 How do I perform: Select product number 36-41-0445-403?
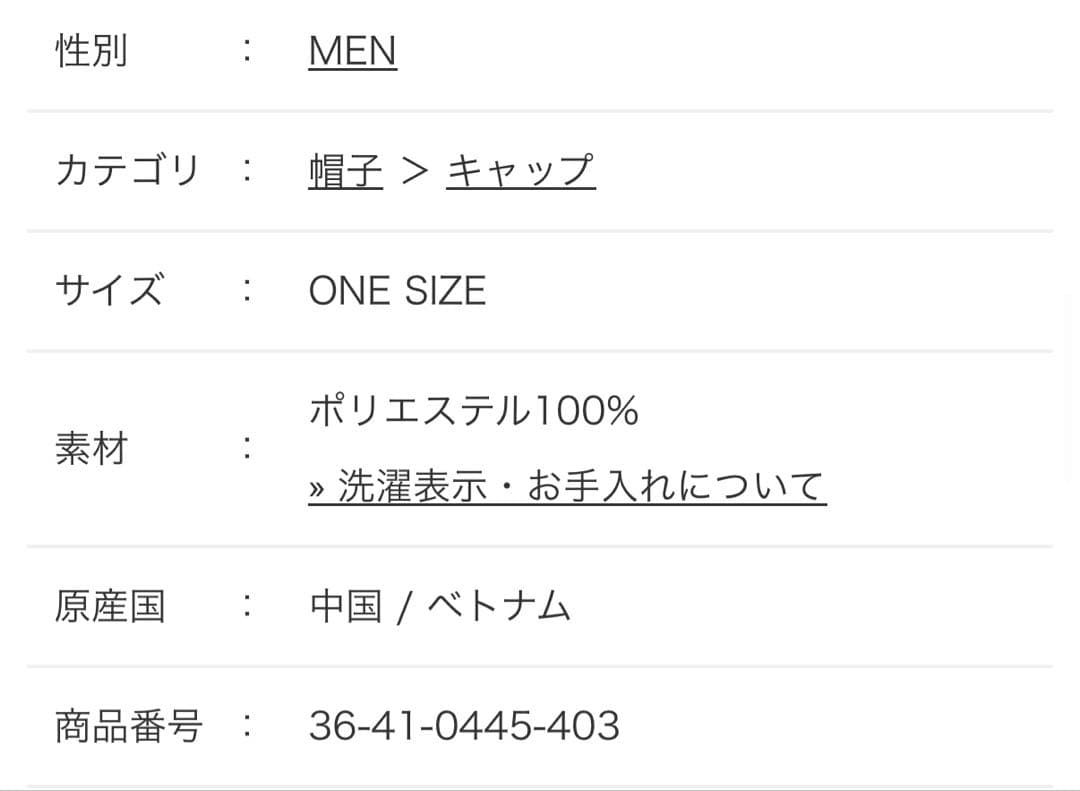click(x=464, y=726)
